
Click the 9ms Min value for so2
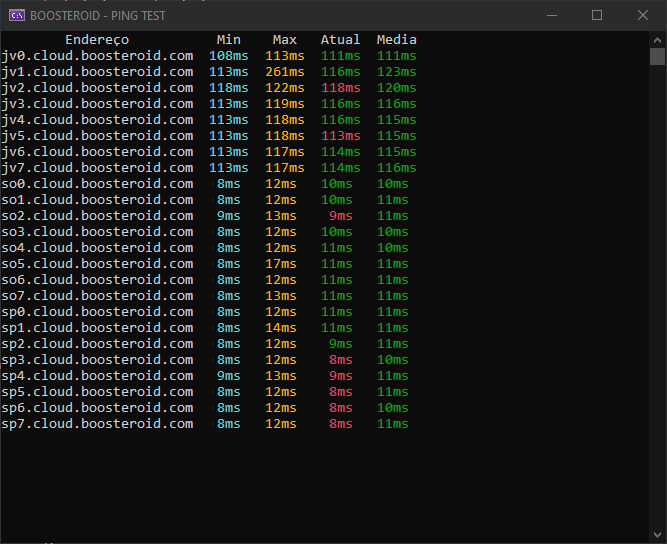point(228,216)
